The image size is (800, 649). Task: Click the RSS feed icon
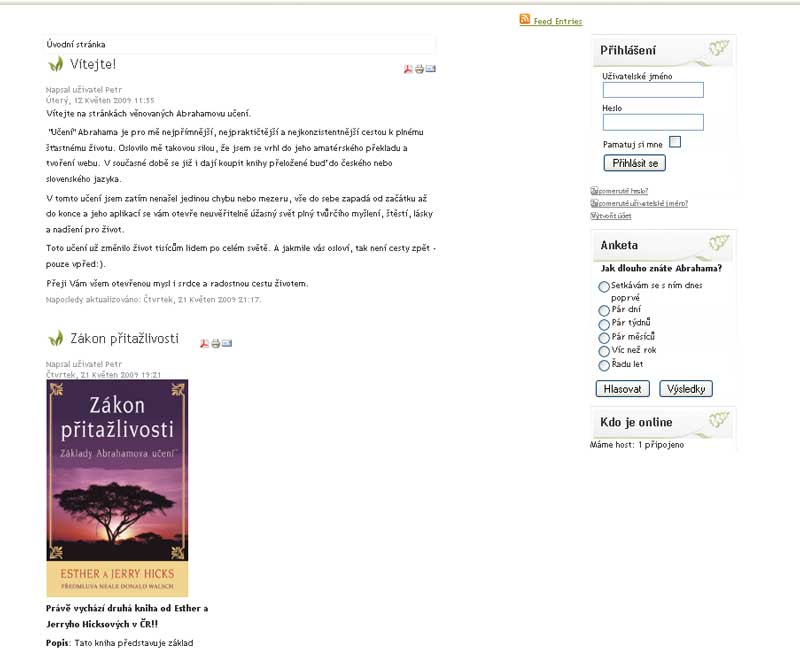(x=524, y=19)
